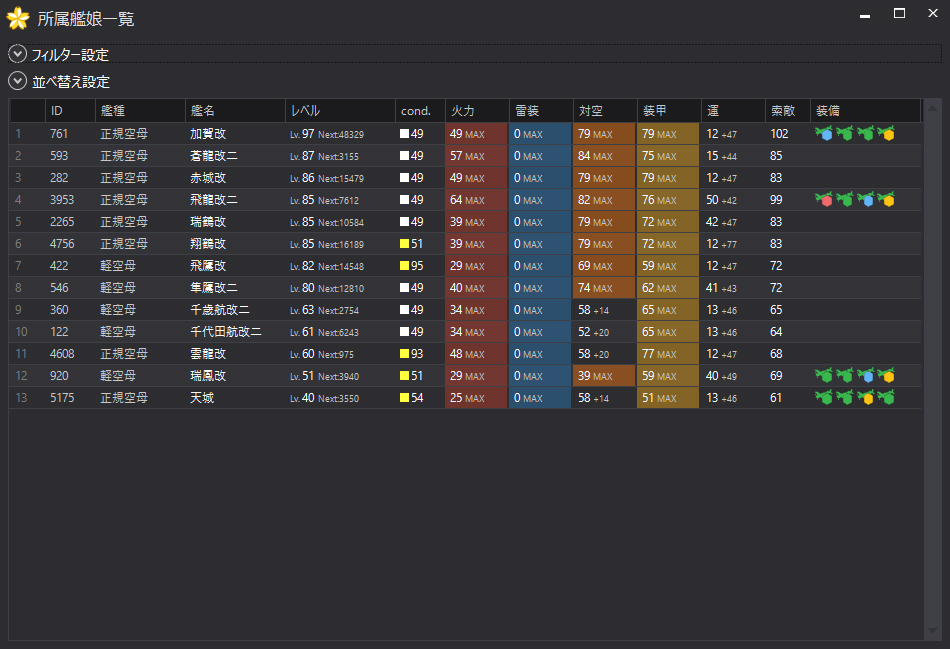This screenshot has width=950, height=649.
Task: Click the yellow cond square for 飛鷹改
Action: [x=404, y=265]
